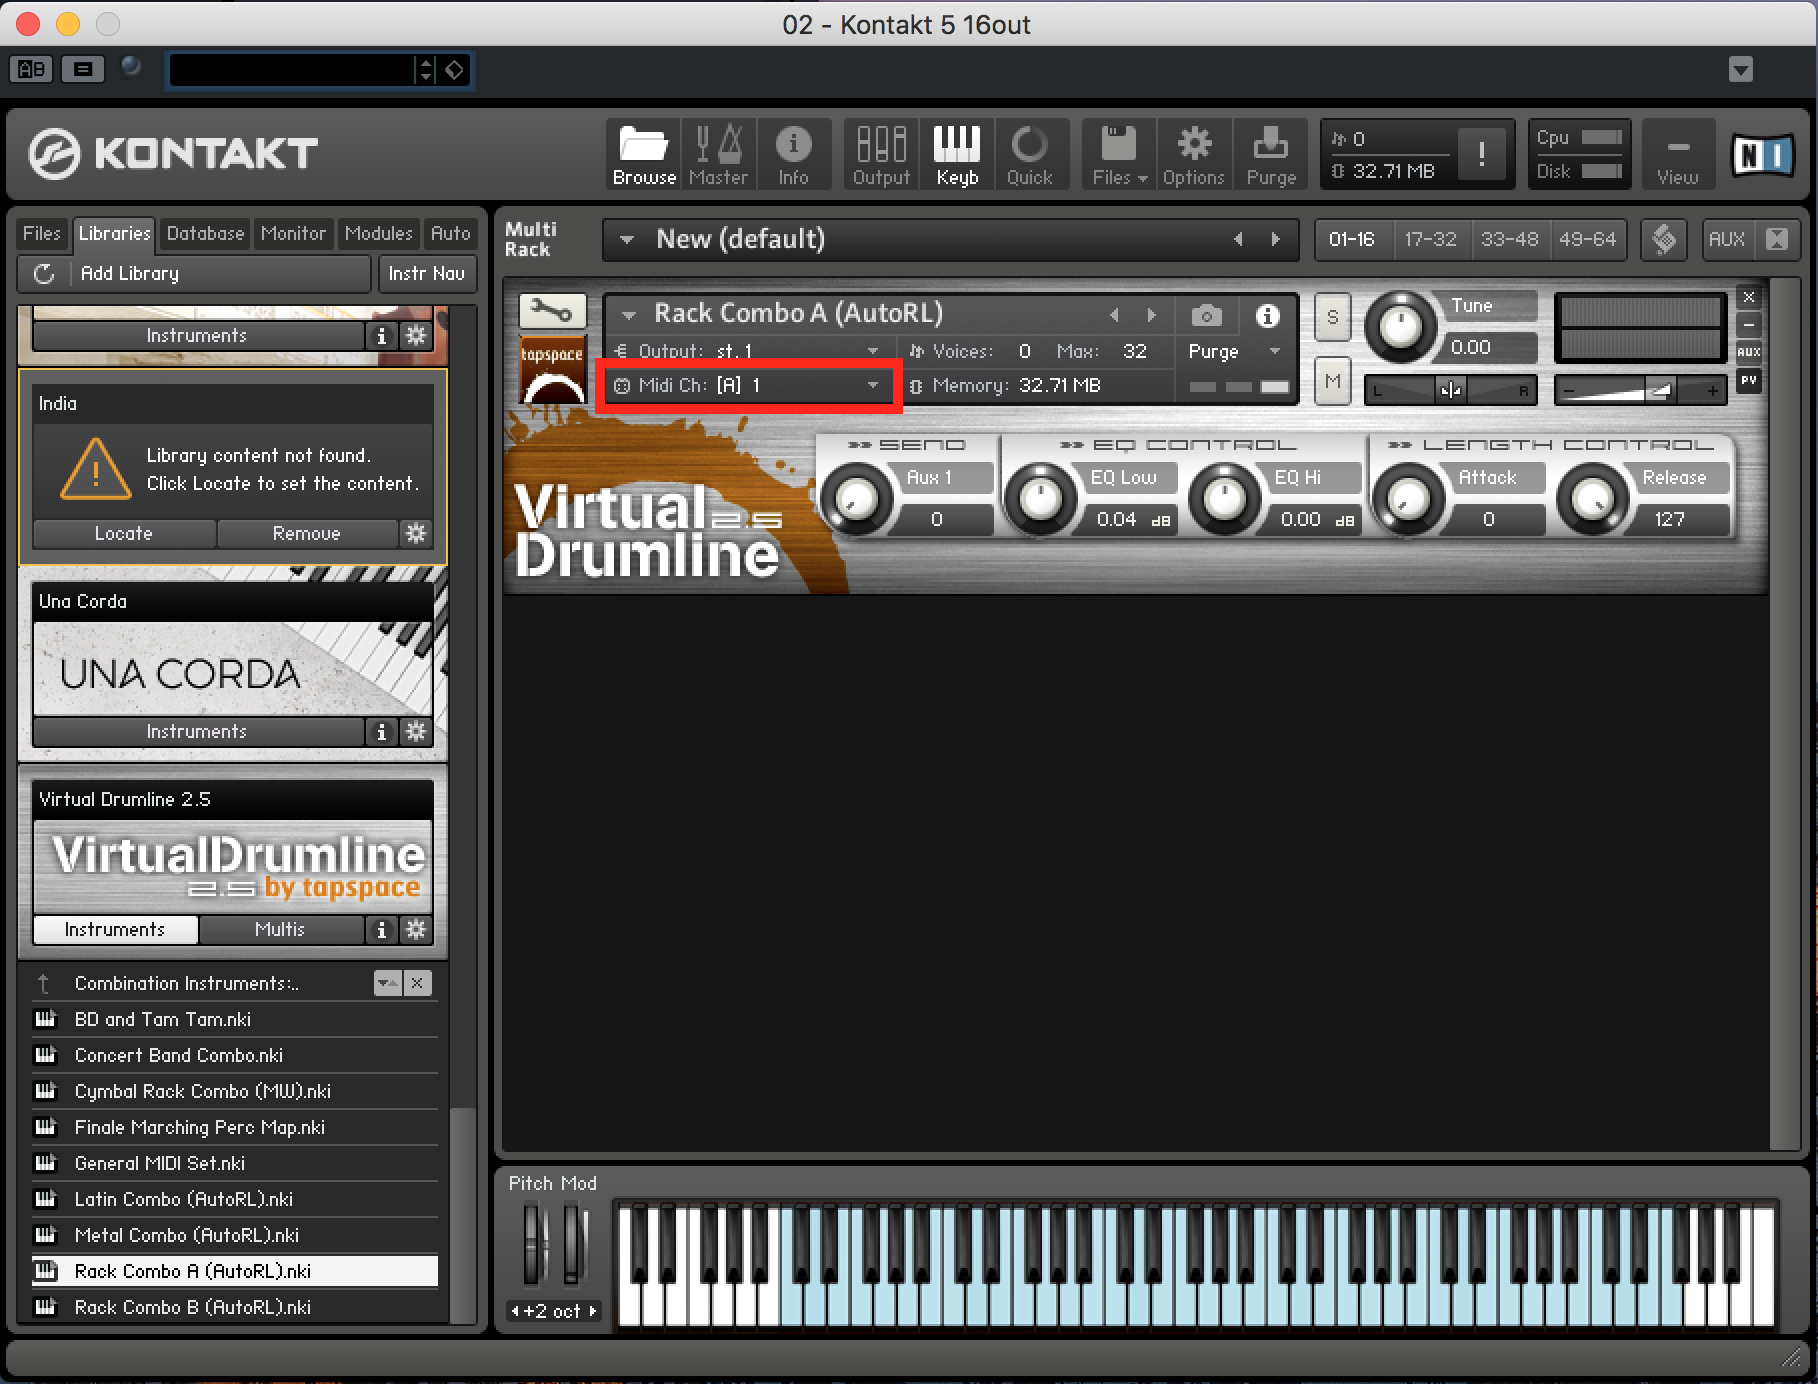Open the Virtual Drumline library gear options

click(x=416, y=930)
